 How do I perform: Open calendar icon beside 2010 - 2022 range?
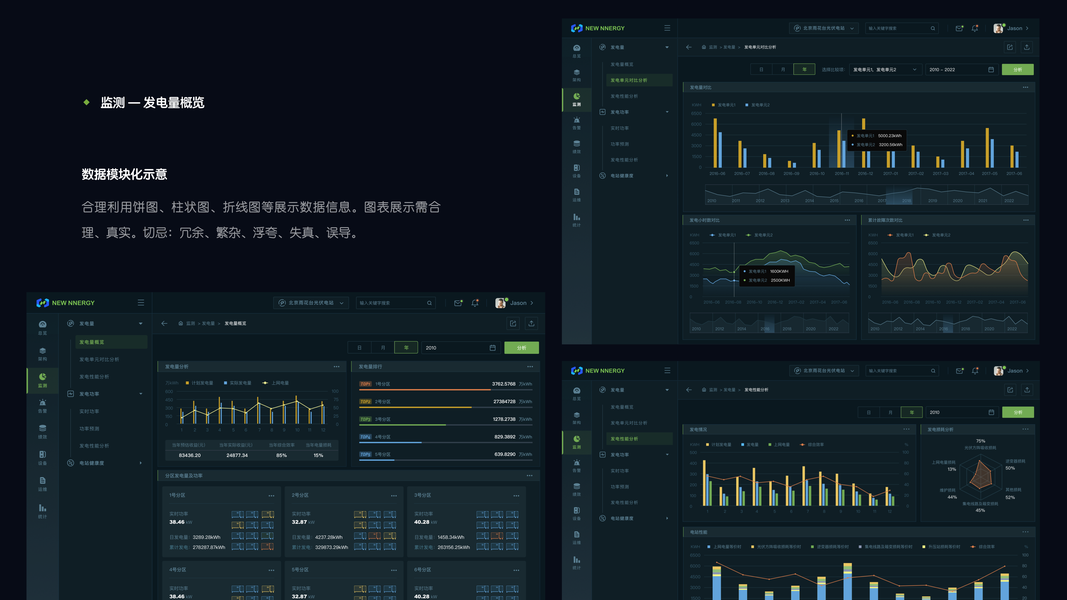[991, 69]
